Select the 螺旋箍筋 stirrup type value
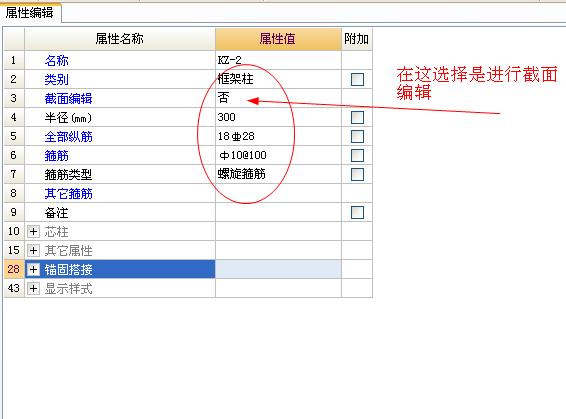This screenshot has height=419, width=566. (278, 175)
